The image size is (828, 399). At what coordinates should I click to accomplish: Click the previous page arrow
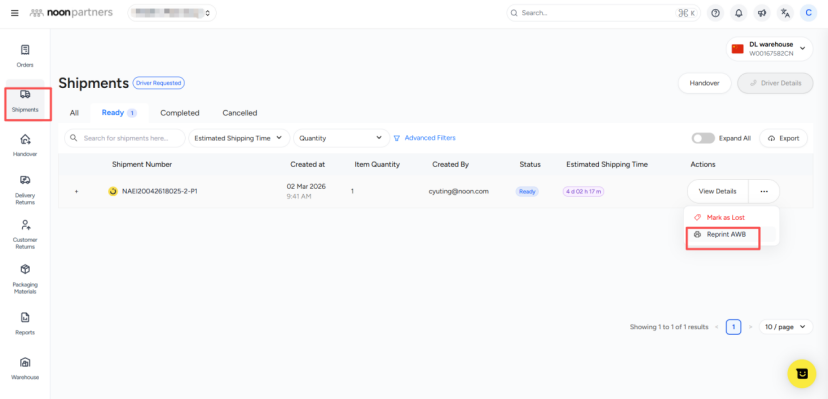click(717, 327)
